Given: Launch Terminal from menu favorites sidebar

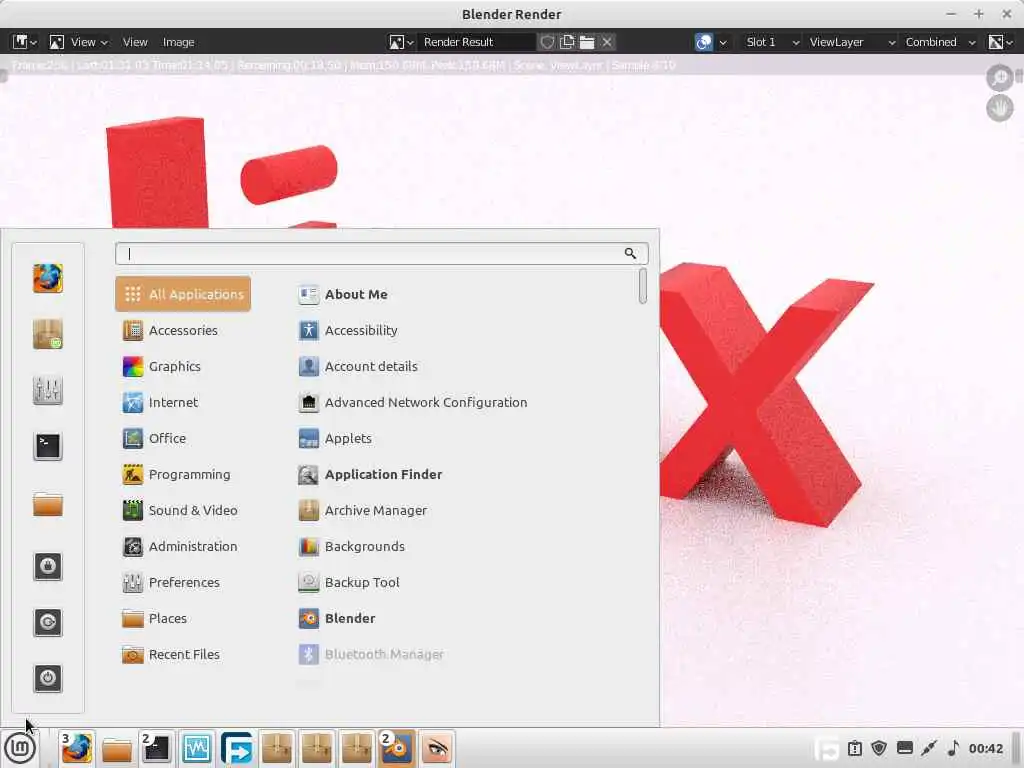Looking at the screenshot, I should pos(48,447).
